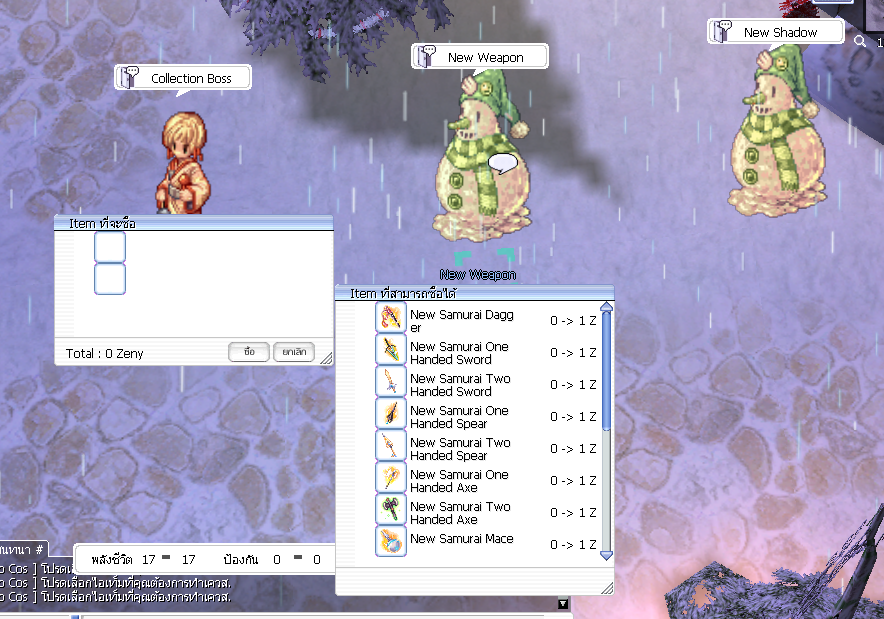Image resolution: width=884 pixels, height=619 pixels.
Task: Select the New Samurai Dagger icon
Action: click(390, 317)
